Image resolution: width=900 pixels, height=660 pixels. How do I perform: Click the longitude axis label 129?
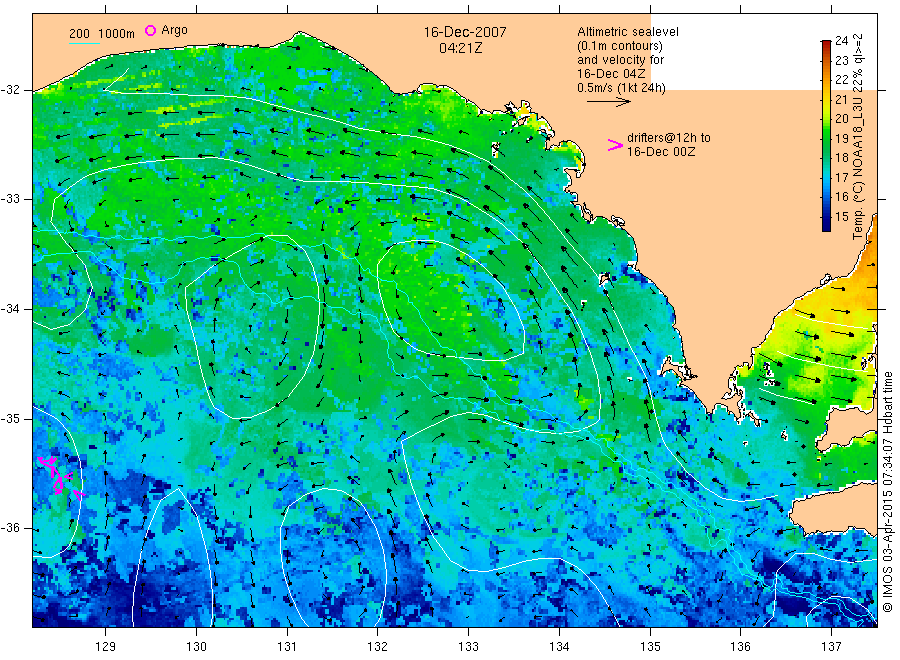pos(106,647)
